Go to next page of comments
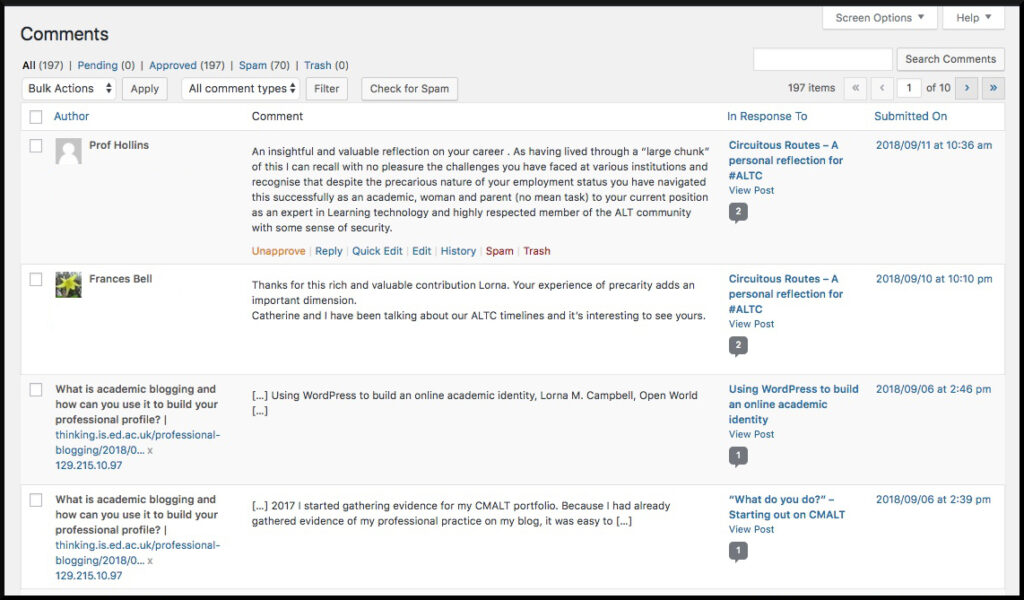The image size is (1024, 600). (967, 88)
